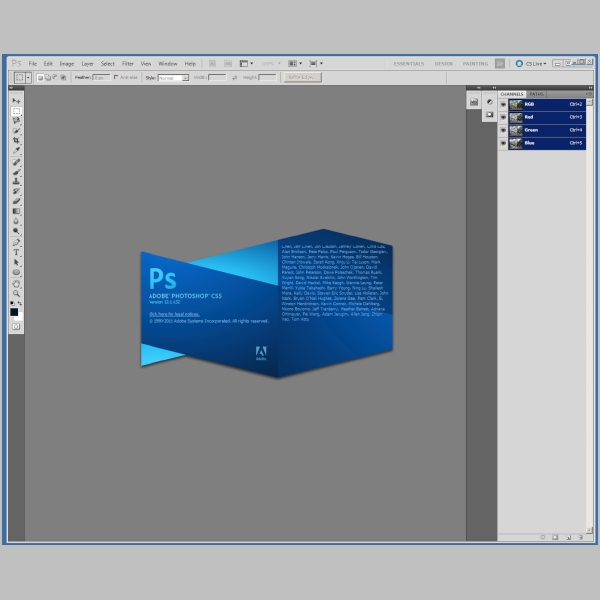Image resolution: width=600 pixels, height=600 pixels.
Task: Hide the RGB channel visibility eye
Action: click(x=503, y=104)
